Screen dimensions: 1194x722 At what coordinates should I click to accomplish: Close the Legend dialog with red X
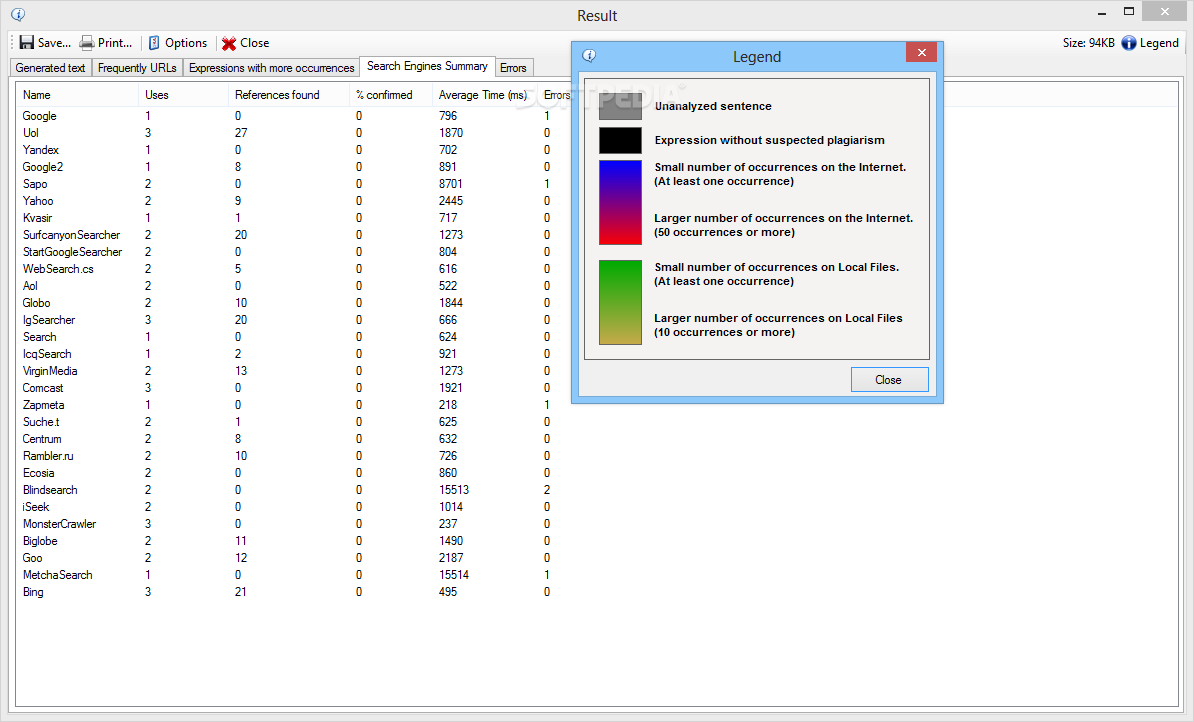921,52
